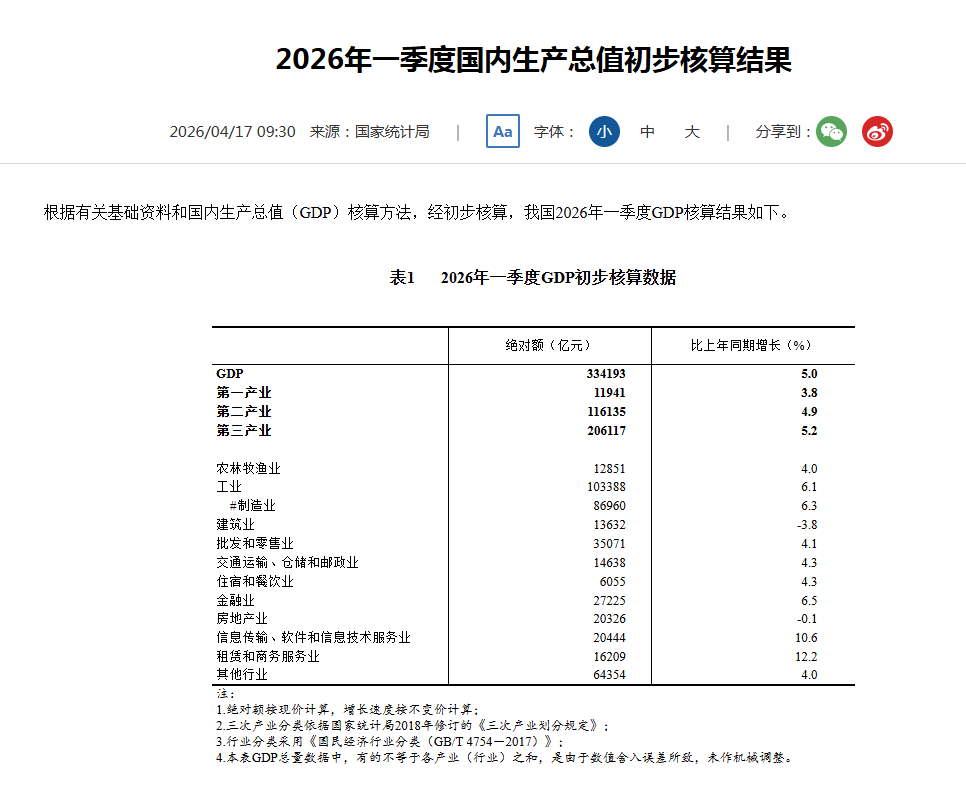Click the 金融业 row label
The width and height of the screenshot is (966, 788).
235,600
